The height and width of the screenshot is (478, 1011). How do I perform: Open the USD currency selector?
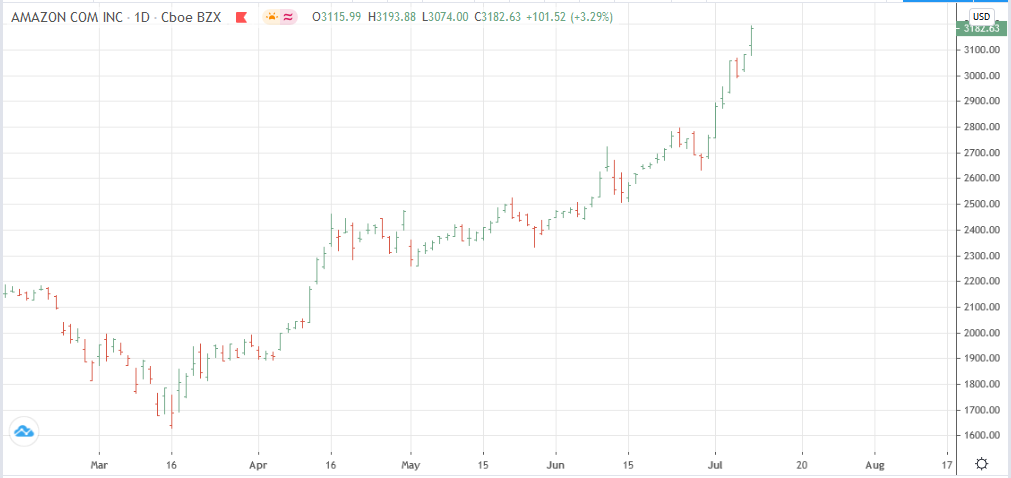coord(981,16)
